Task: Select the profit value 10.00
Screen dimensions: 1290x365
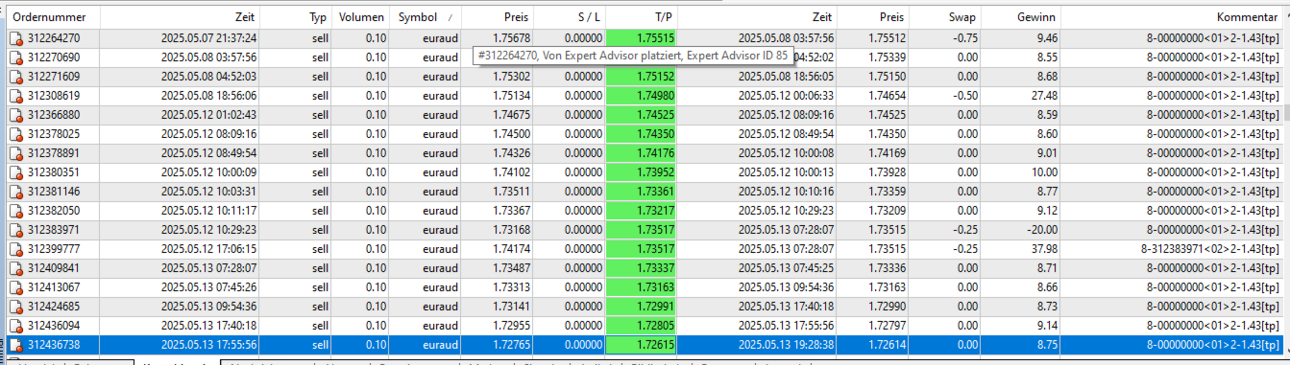Action: 1043,173
